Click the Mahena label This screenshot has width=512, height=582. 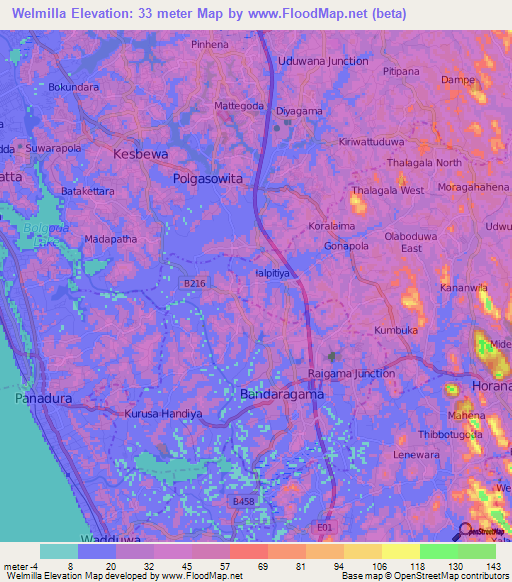(466, 416)
